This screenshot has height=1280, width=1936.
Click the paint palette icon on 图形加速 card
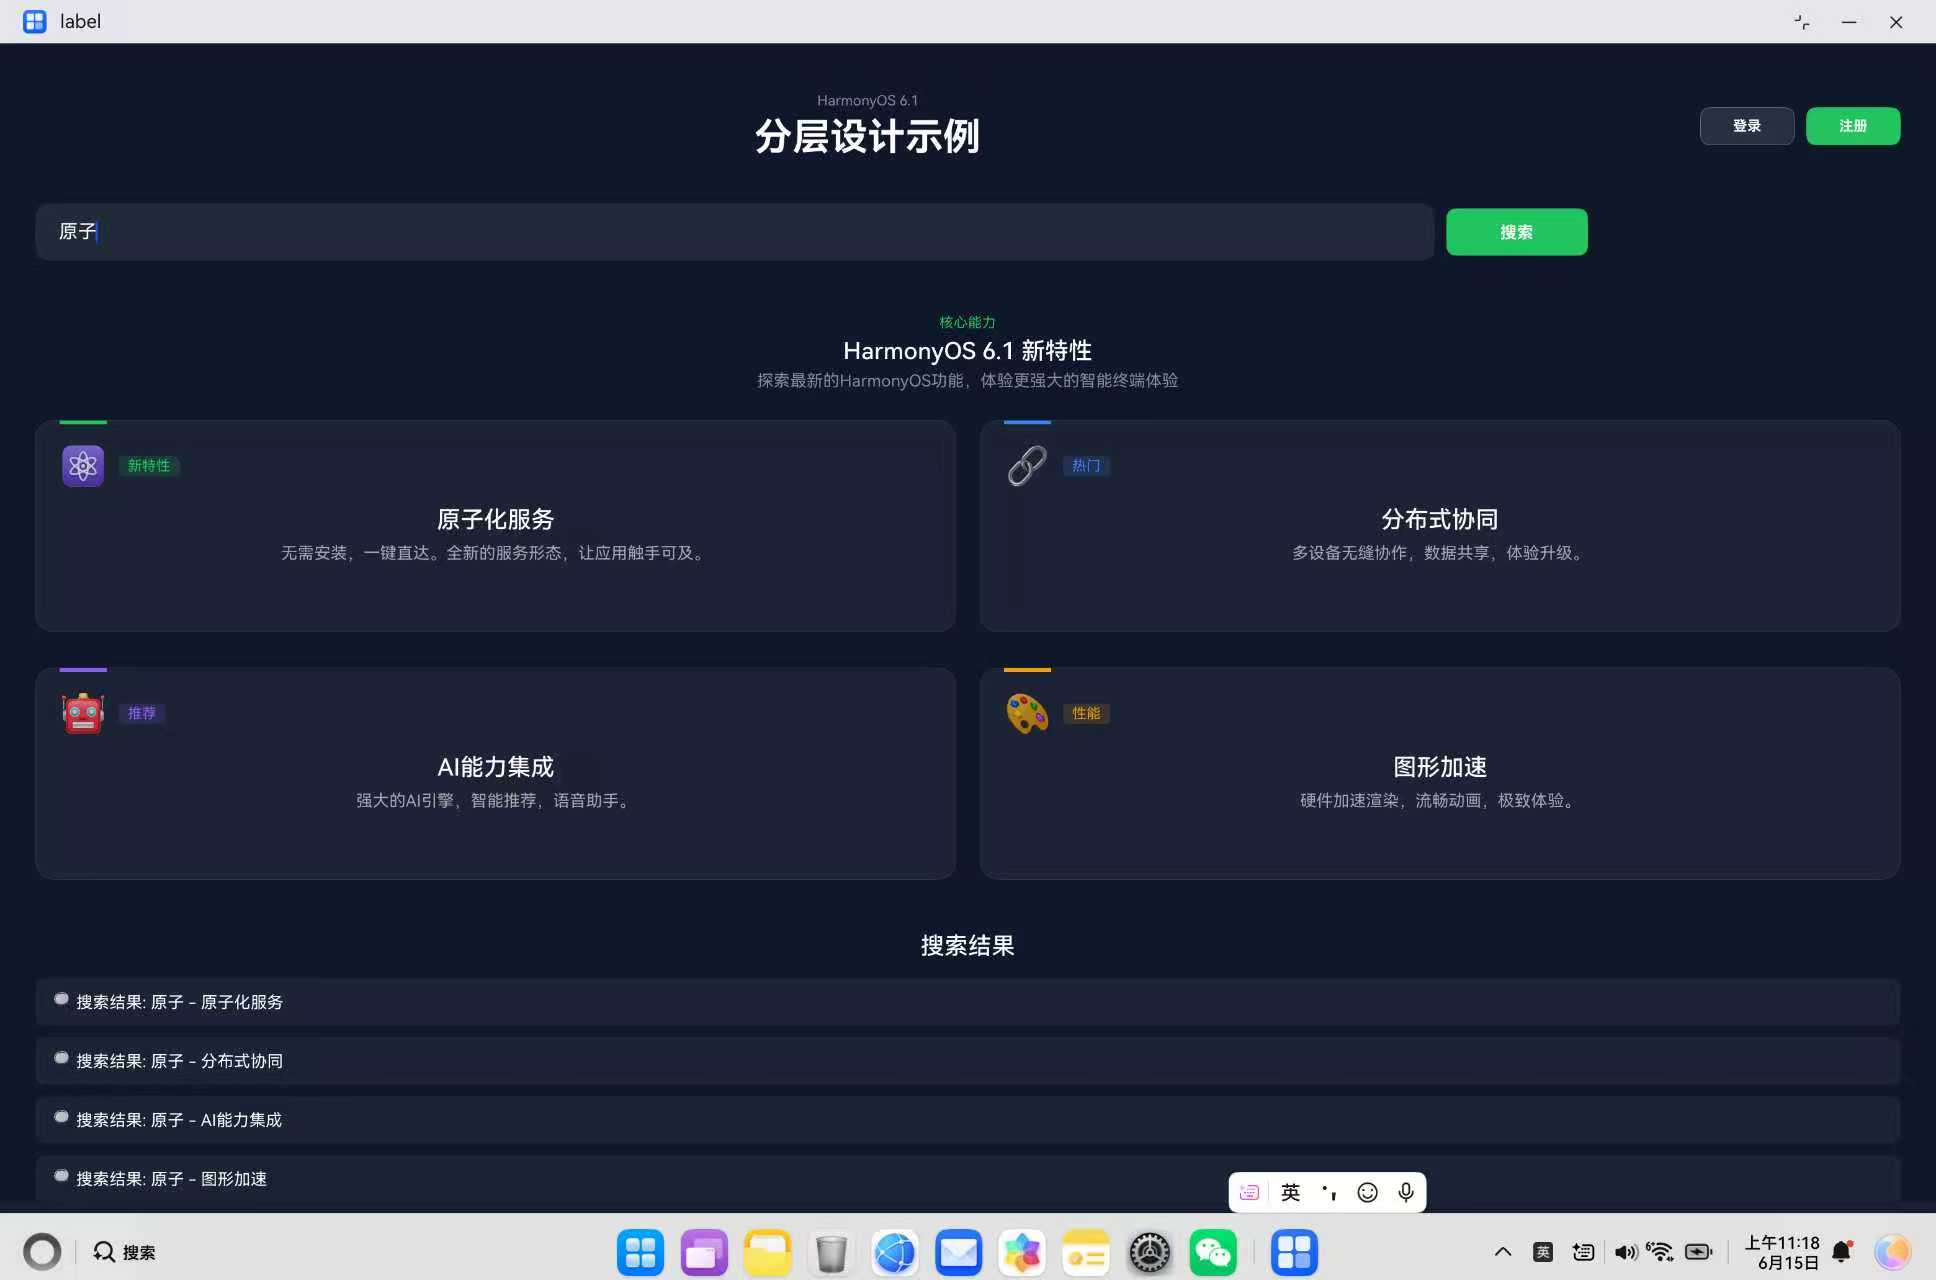(x=1027, y=714)
